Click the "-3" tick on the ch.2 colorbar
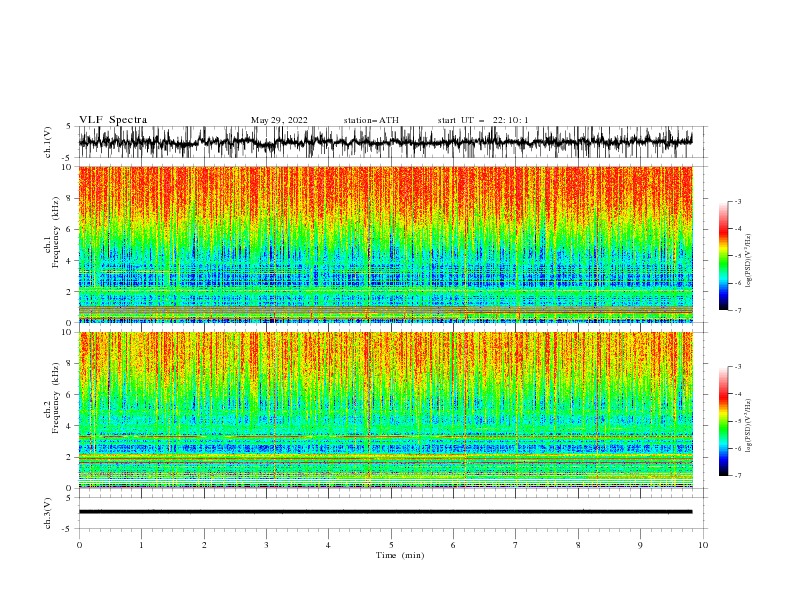Screen dimensions: 792x612 737,367
